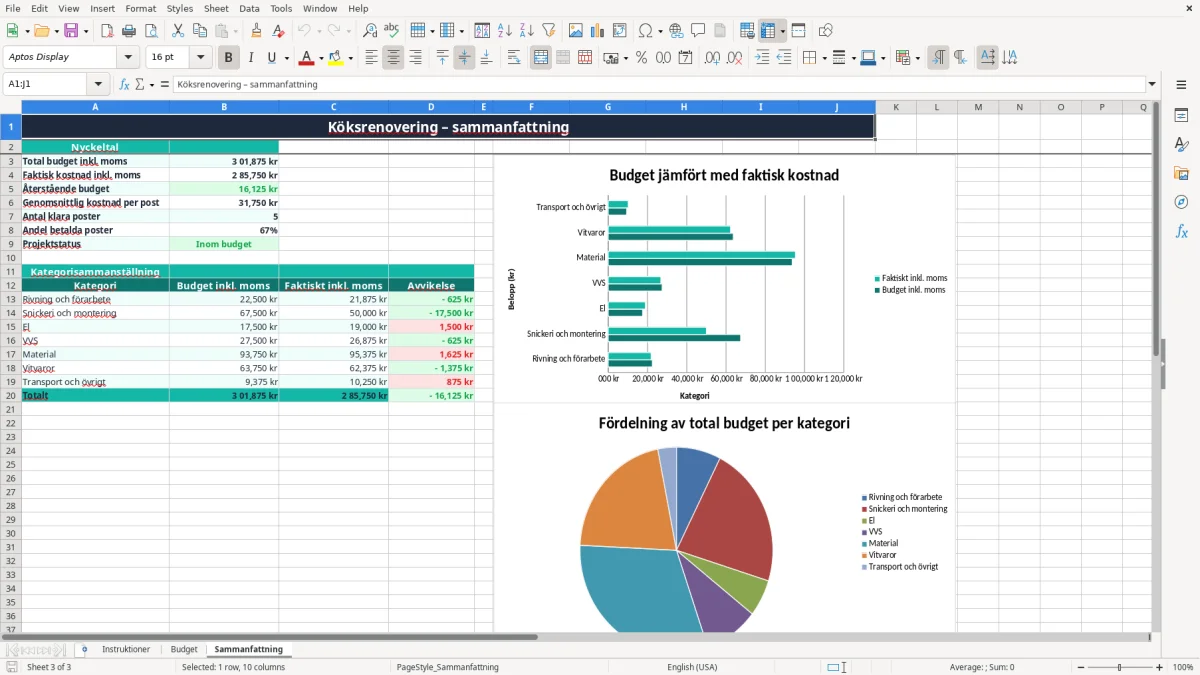Open the Border Style dropdown arrow

[853, 58]
